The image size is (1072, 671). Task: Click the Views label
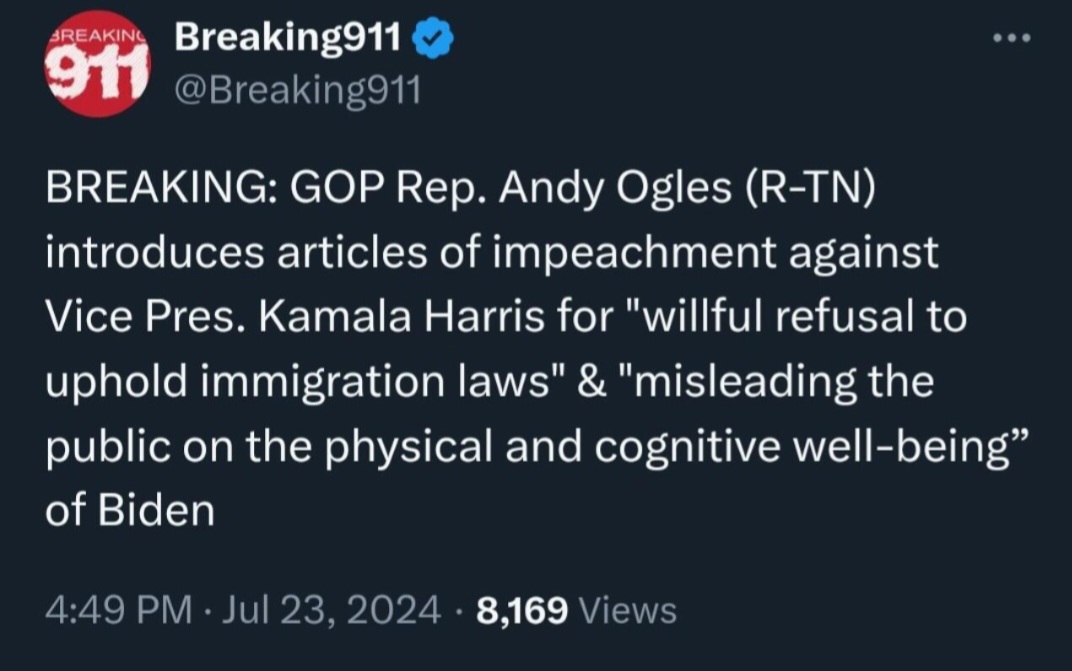628,609
